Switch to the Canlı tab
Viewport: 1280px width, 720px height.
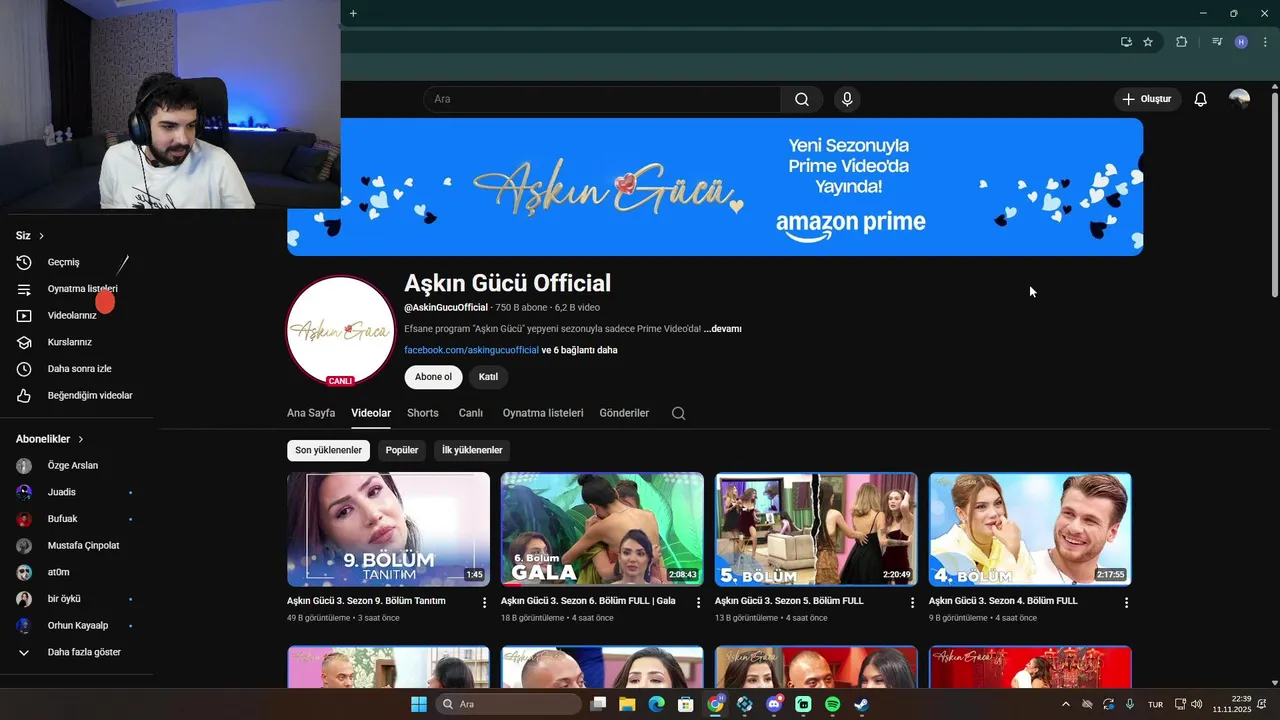coord(471,413)
